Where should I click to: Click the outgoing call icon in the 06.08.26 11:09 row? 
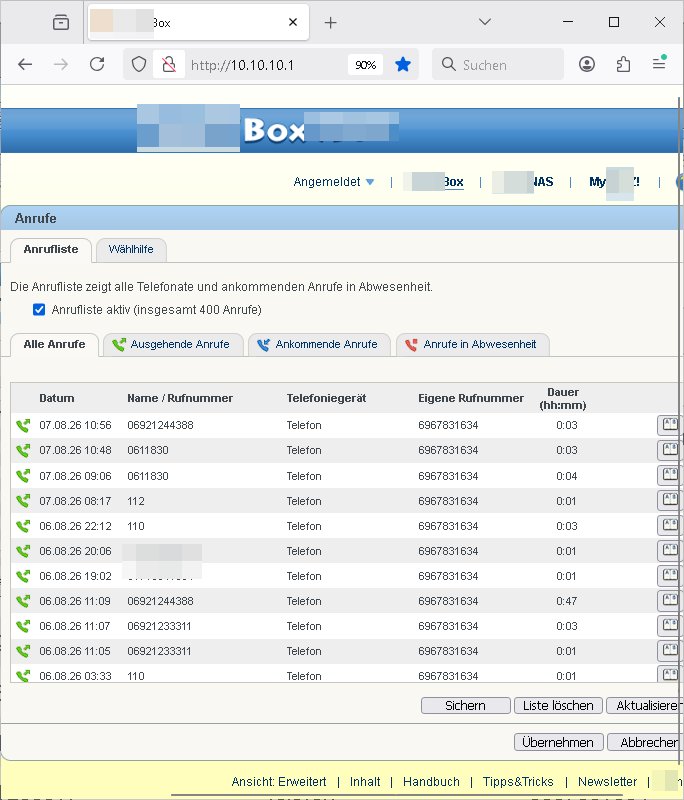[23, 601]
